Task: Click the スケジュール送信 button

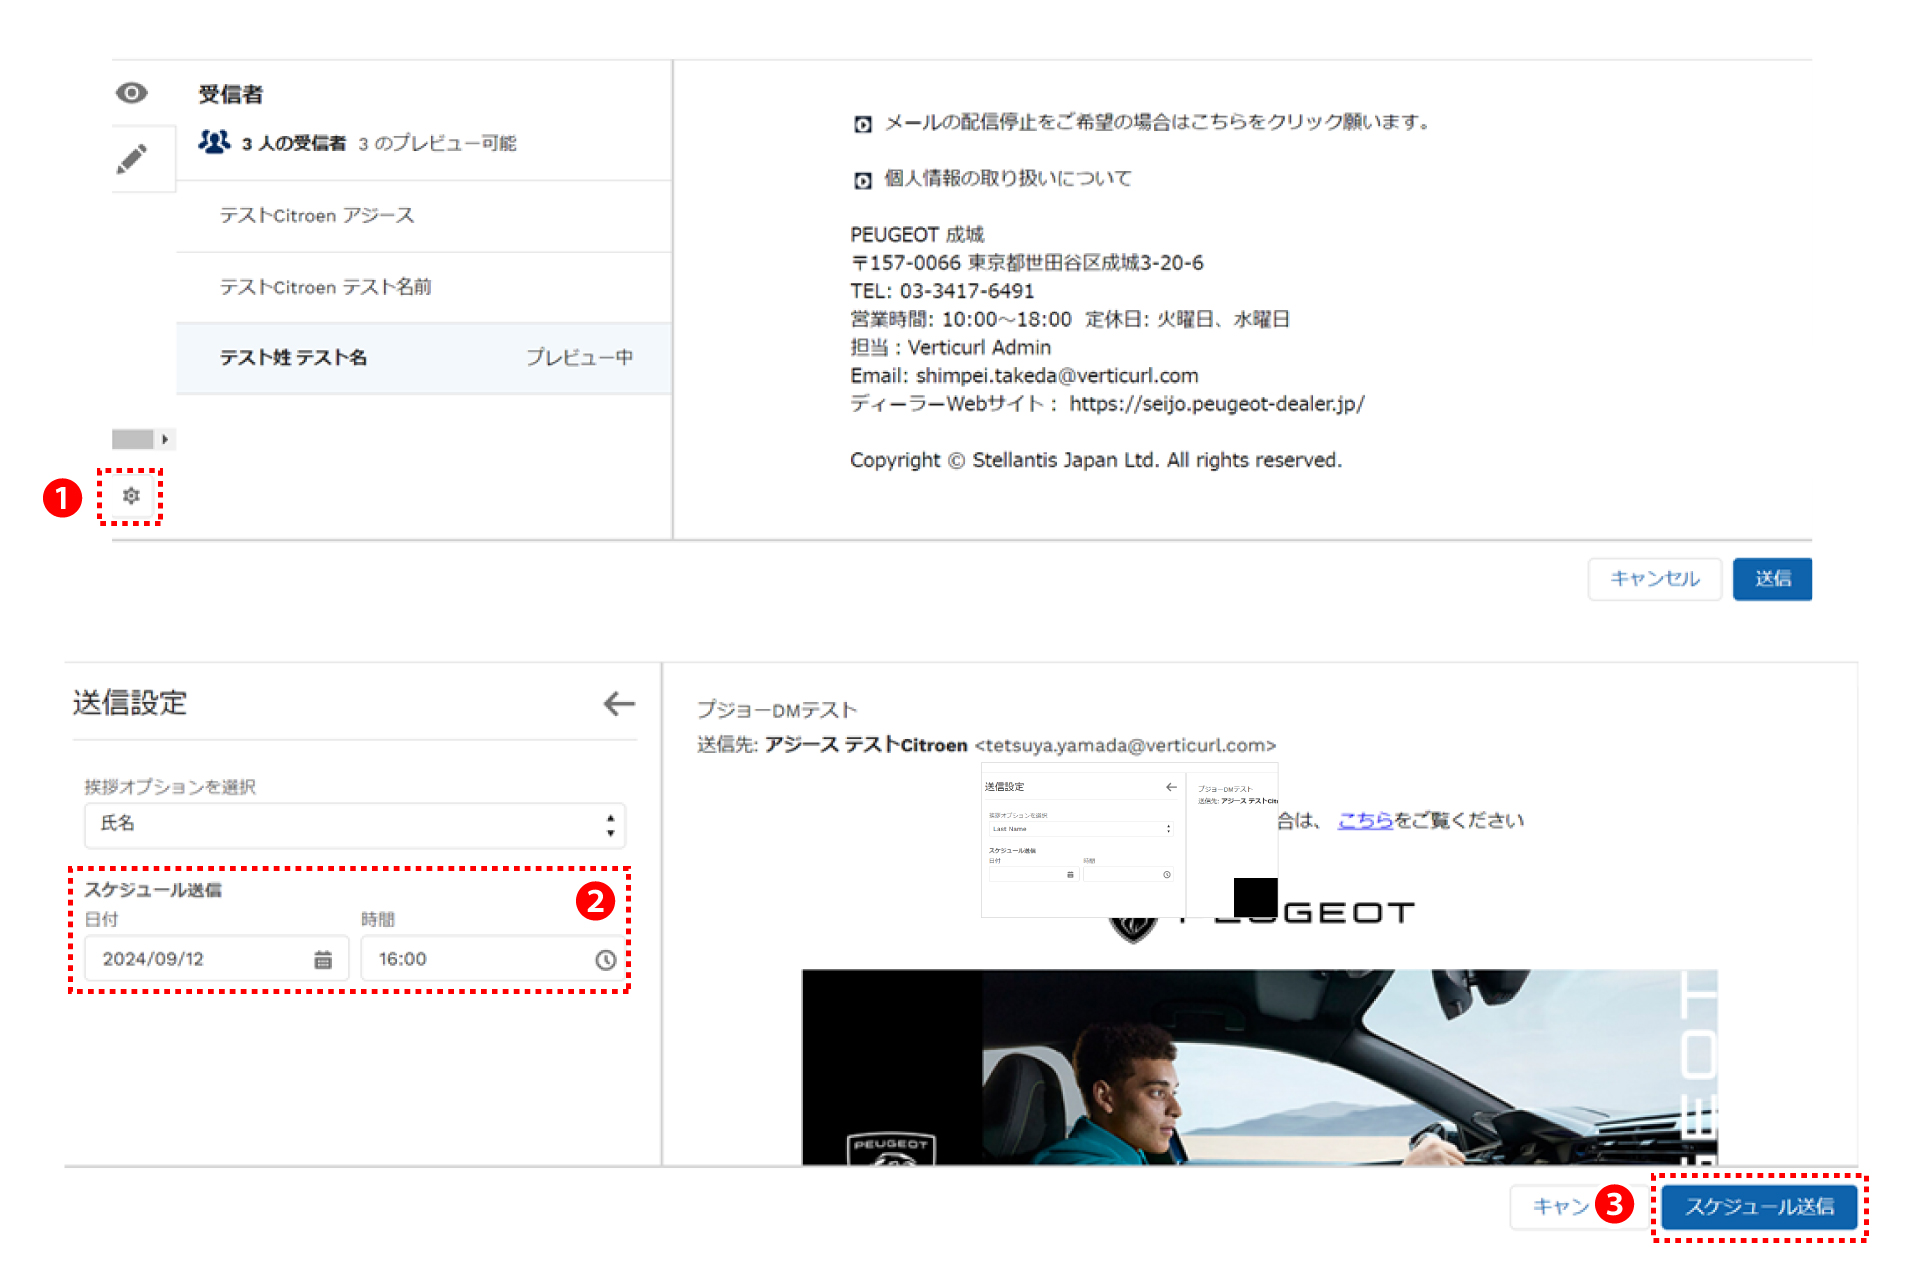Action: pos(1759,1207)
